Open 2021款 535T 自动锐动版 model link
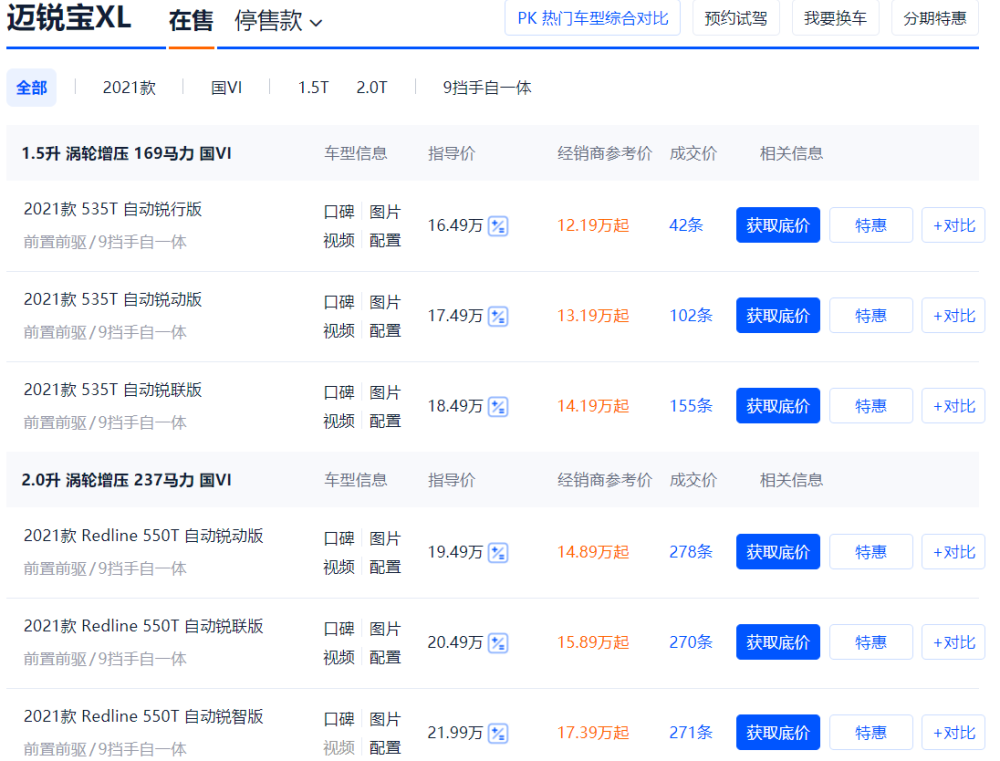 pos(112,300)
